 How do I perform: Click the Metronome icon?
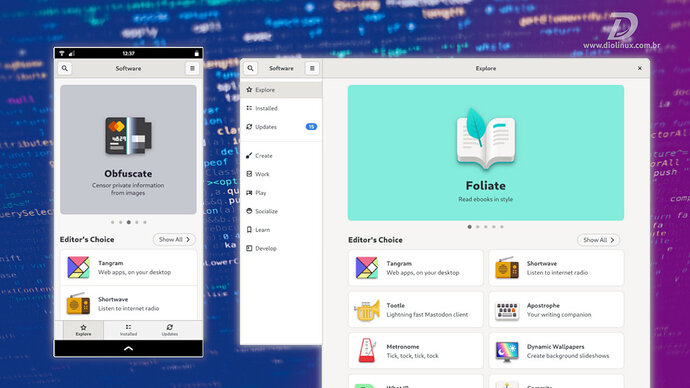pyautogui.click(x=367, y=351)
